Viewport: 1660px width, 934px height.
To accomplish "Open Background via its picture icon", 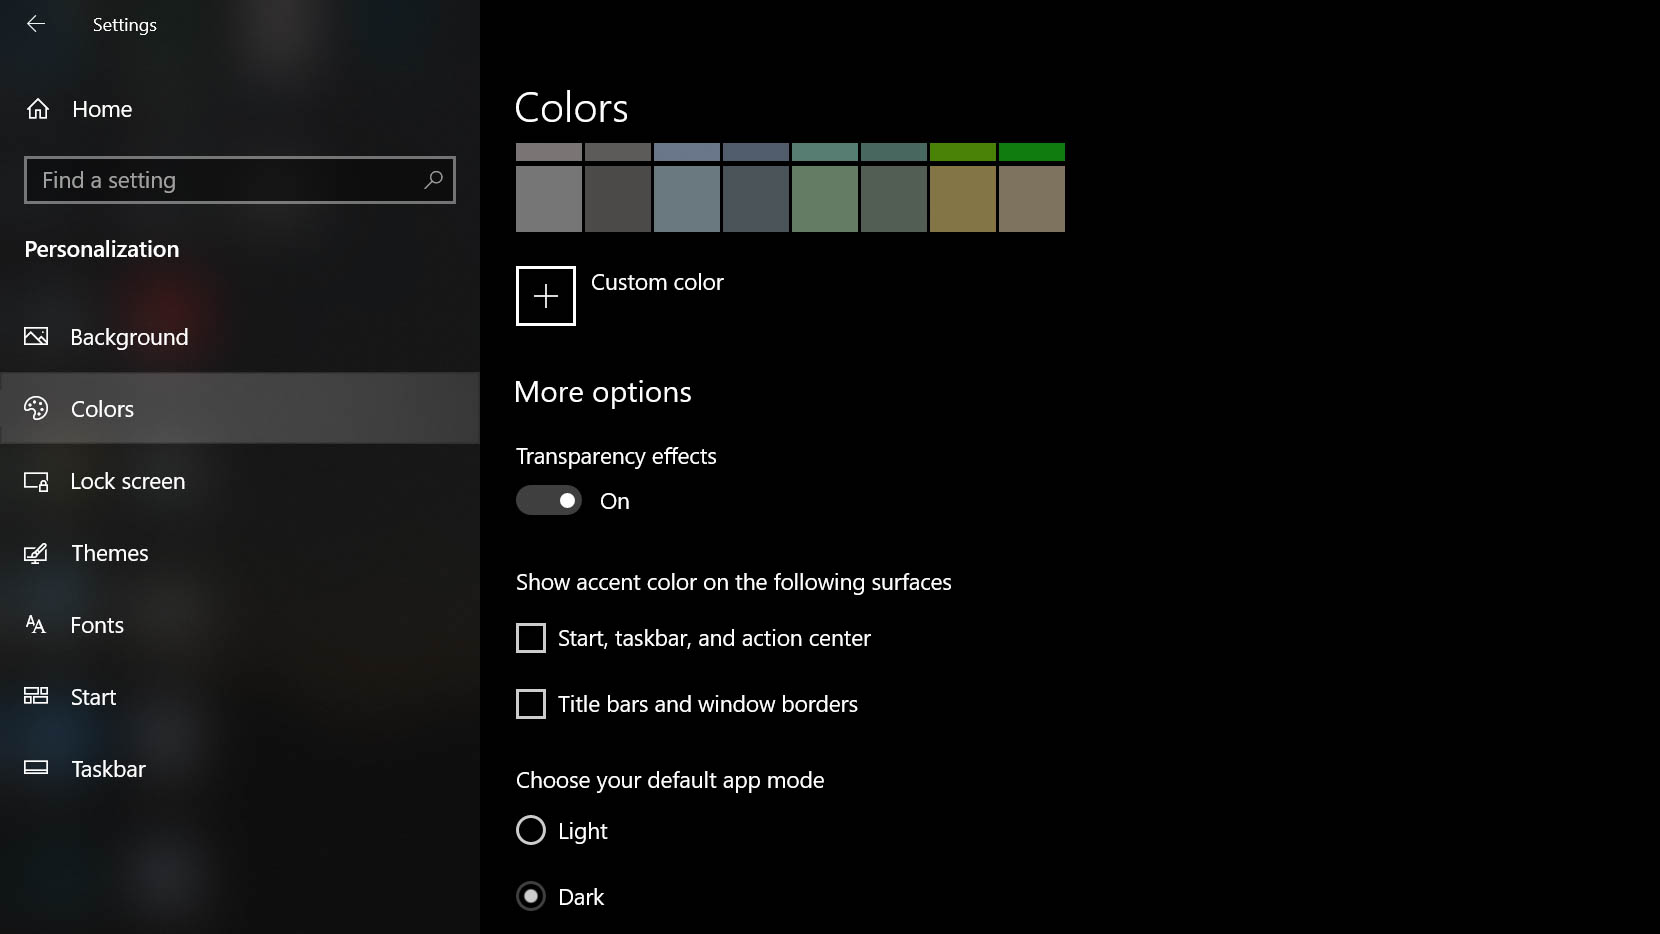I will (36, 337).
